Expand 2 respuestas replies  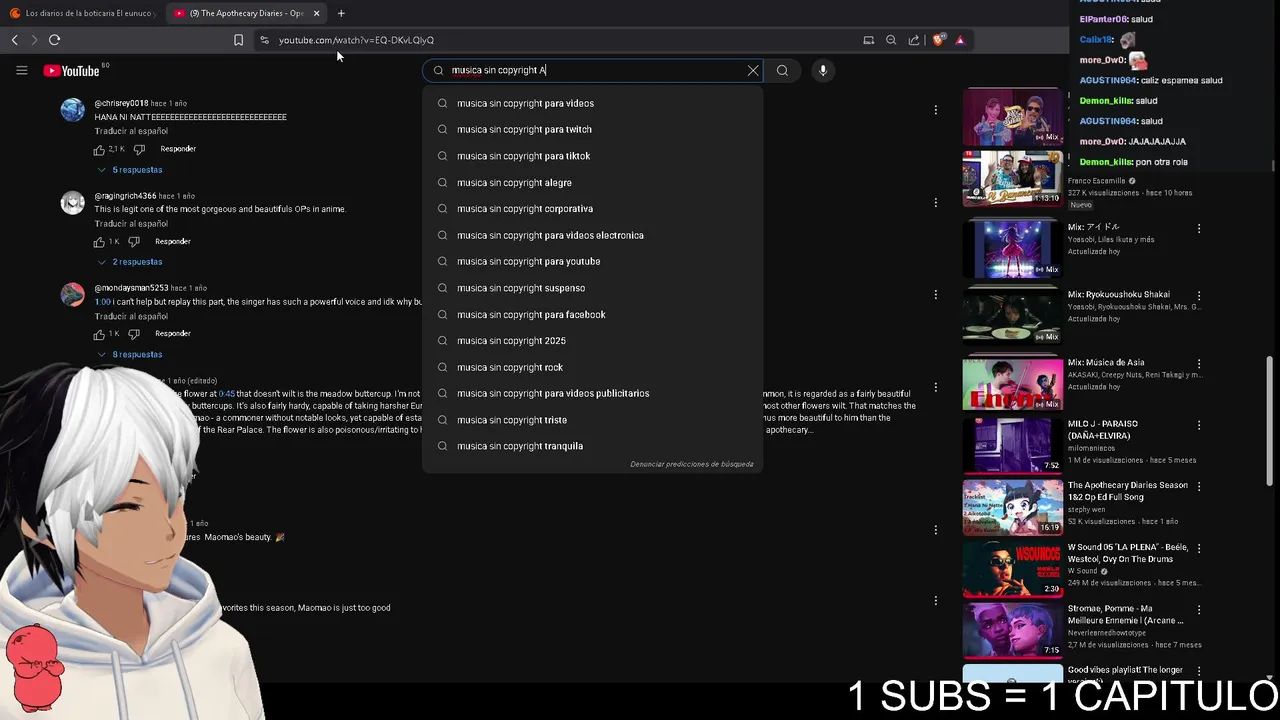coord(130,262)
